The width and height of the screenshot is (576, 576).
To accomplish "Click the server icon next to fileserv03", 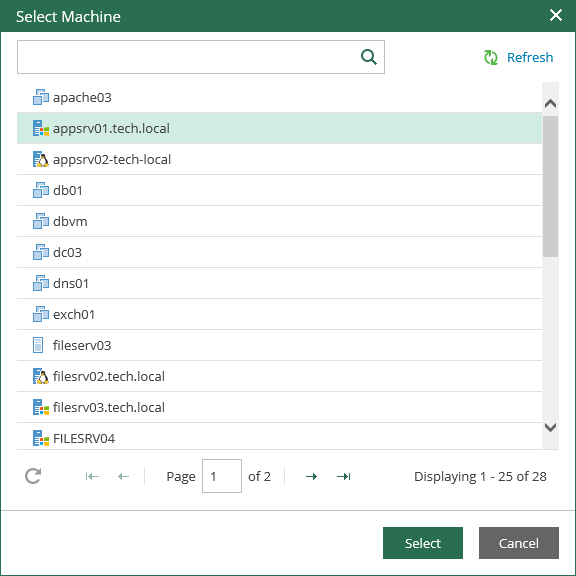I will click(x=38, y=345).
